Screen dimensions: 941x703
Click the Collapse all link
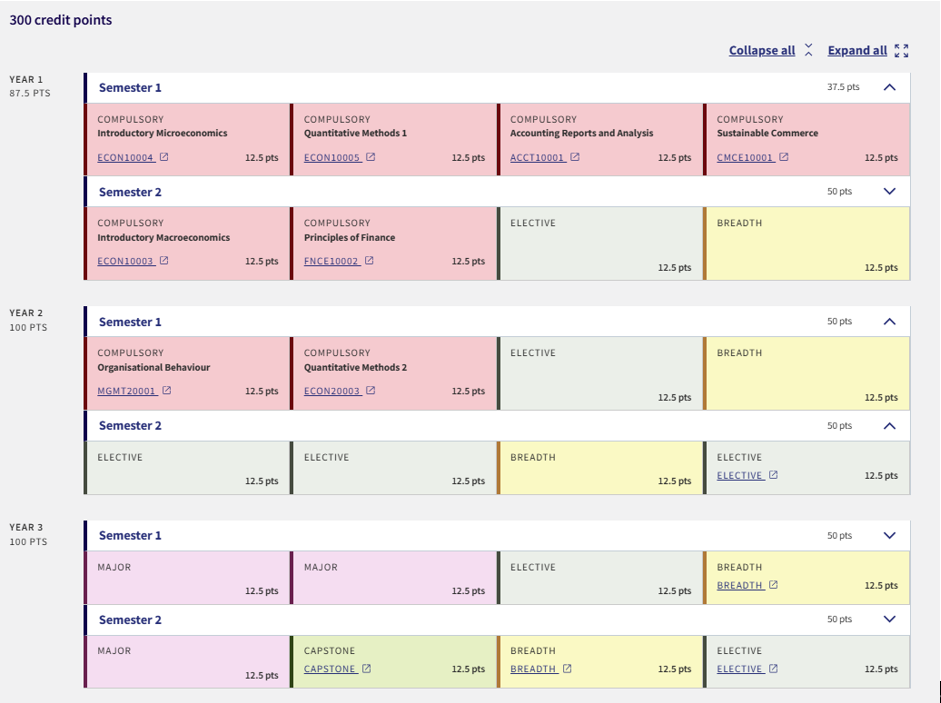[761, 51]
